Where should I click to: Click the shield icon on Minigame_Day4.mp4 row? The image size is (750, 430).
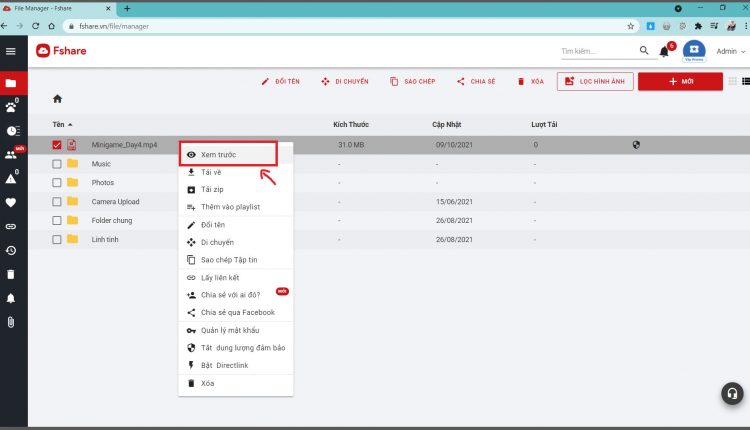(x=636, y=145)
